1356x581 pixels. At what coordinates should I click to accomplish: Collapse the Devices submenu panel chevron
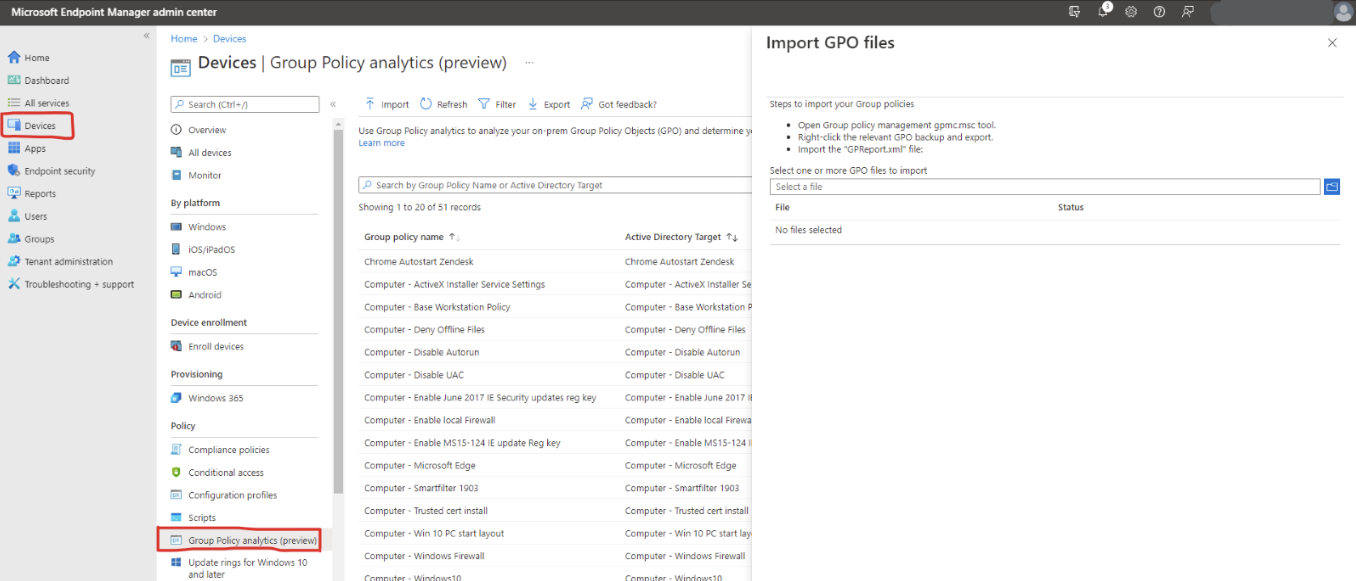(333, 104)
